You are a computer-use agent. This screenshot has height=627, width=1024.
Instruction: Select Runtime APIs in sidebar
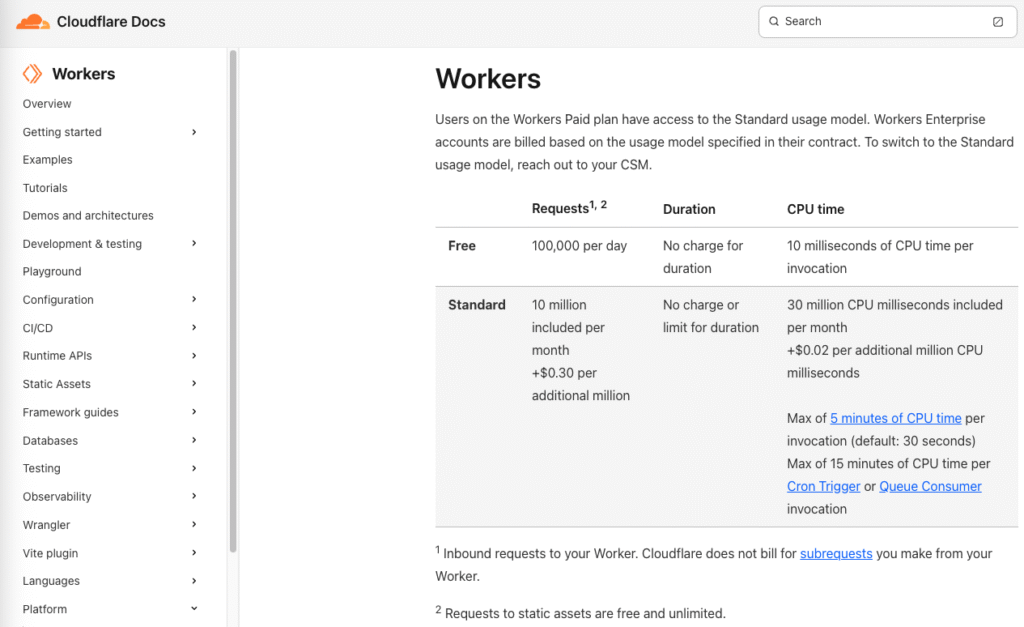point(57,356)
